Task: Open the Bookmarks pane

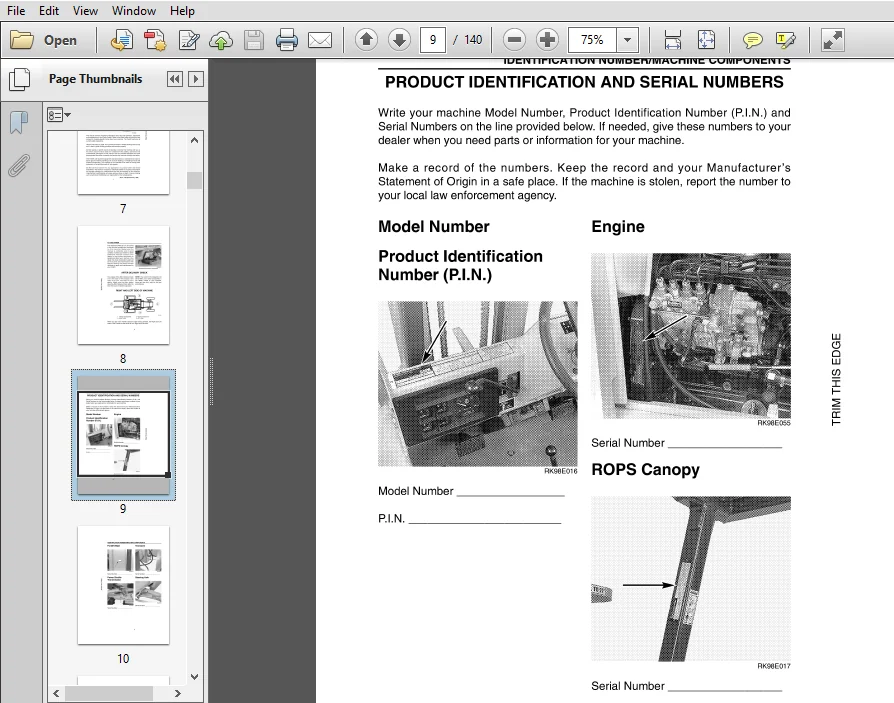Action: (x=19, y=123)
